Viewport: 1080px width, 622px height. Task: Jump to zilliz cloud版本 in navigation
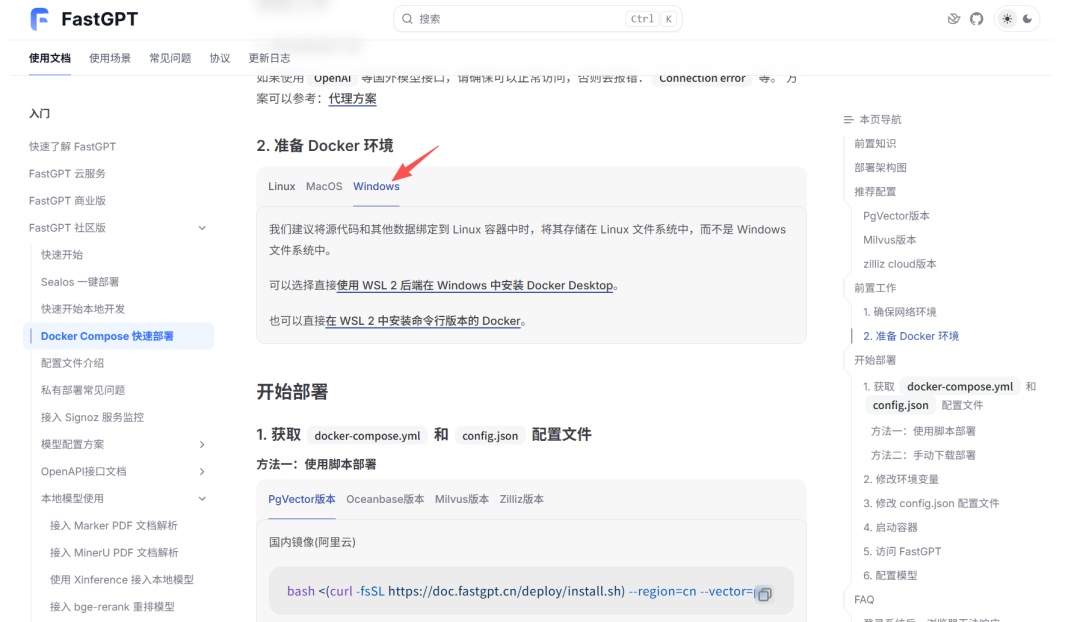pyautogui.click(x=900, y=264)
